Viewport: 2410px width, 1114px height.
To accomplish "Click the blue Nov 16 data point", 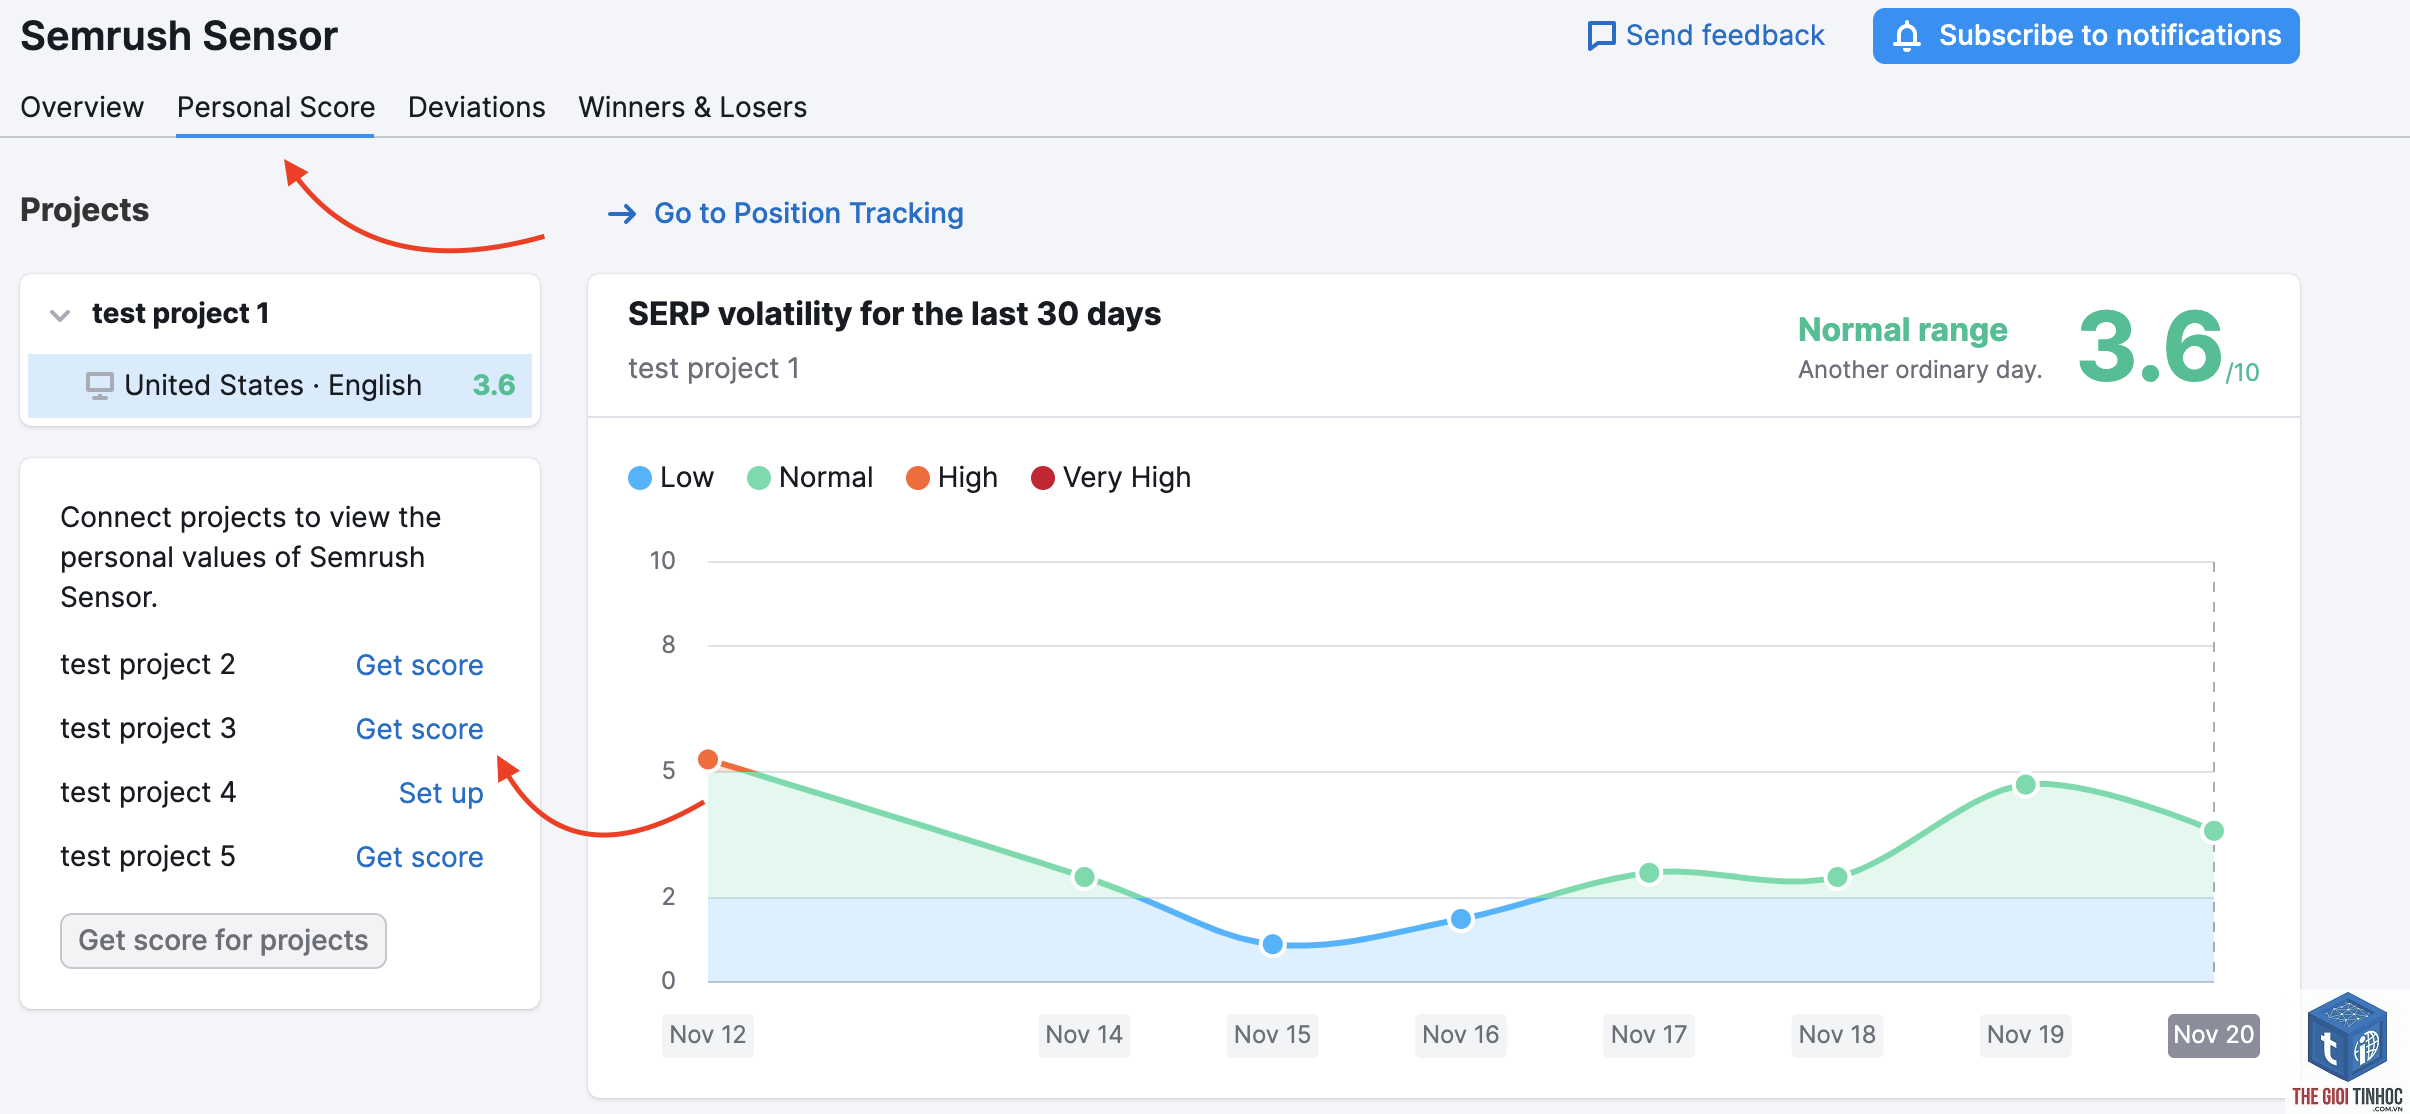I will pos(1461,919).
